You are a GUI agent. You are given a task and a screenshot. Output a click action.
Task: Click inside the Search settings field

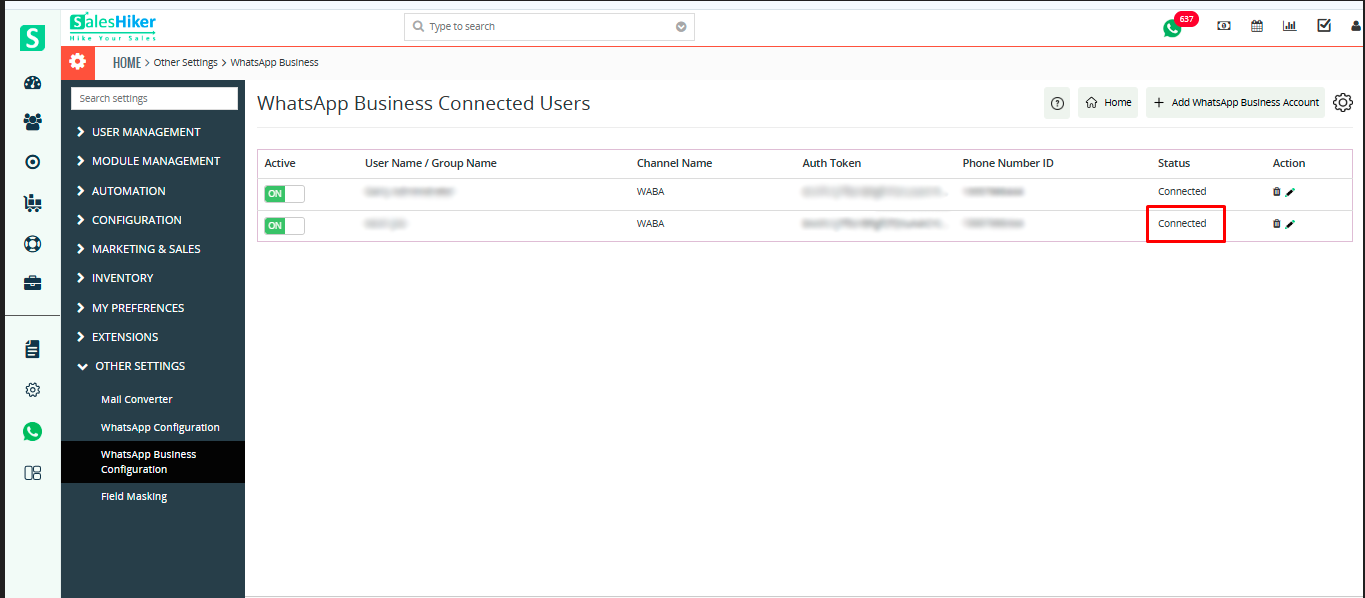153,98
